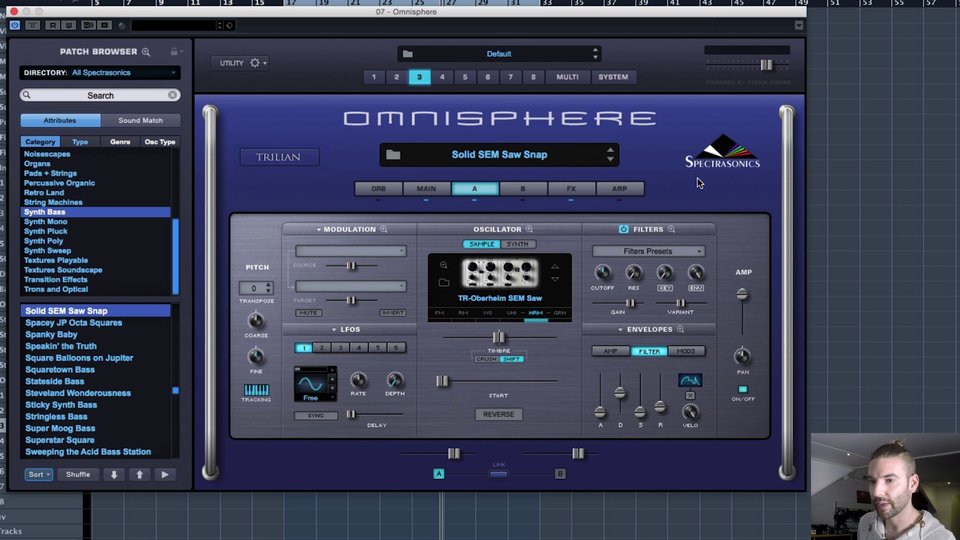Screen dimensions: 960x540
Task: Open soundsource folder icon in oscillator display
Action: [444, 282]
